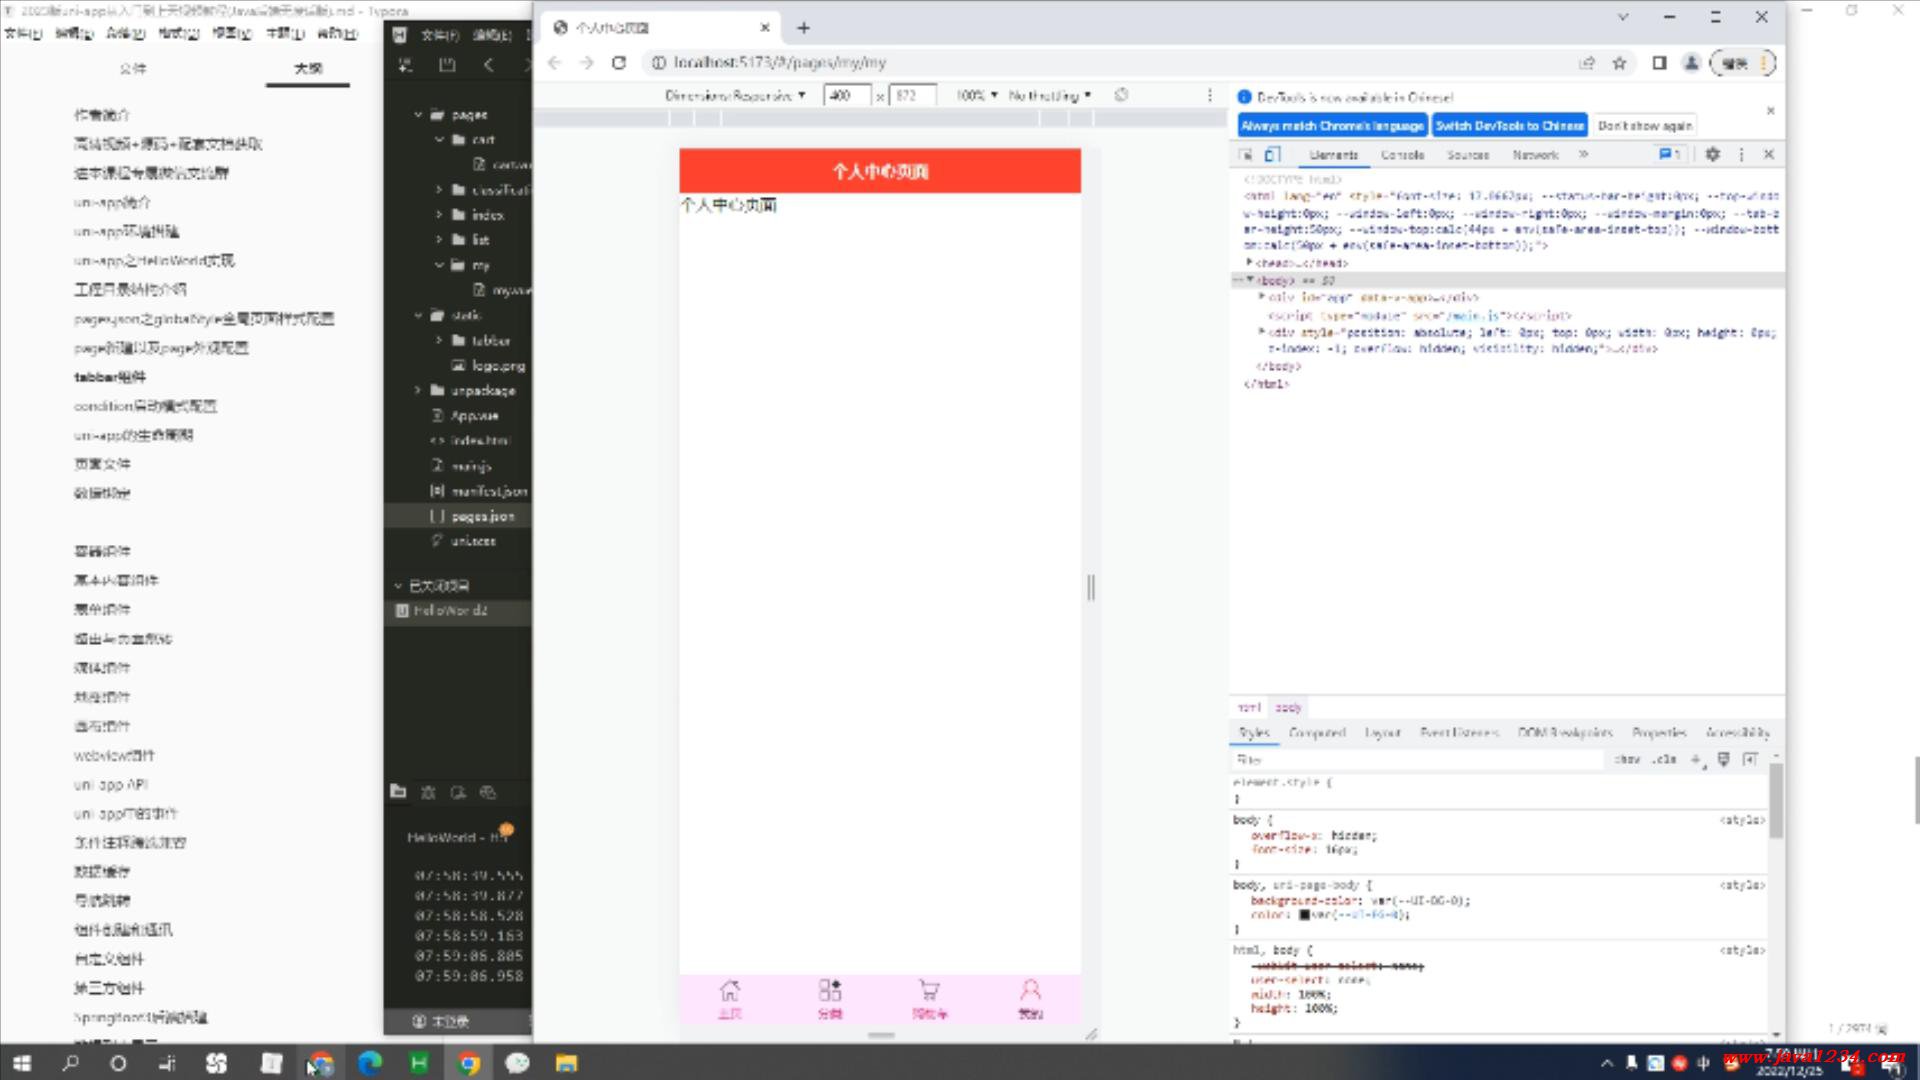Open the terminal folder icon in HBuilderX
Viewport: 1920px width, 1080px height.
click(x=398, y=792)
